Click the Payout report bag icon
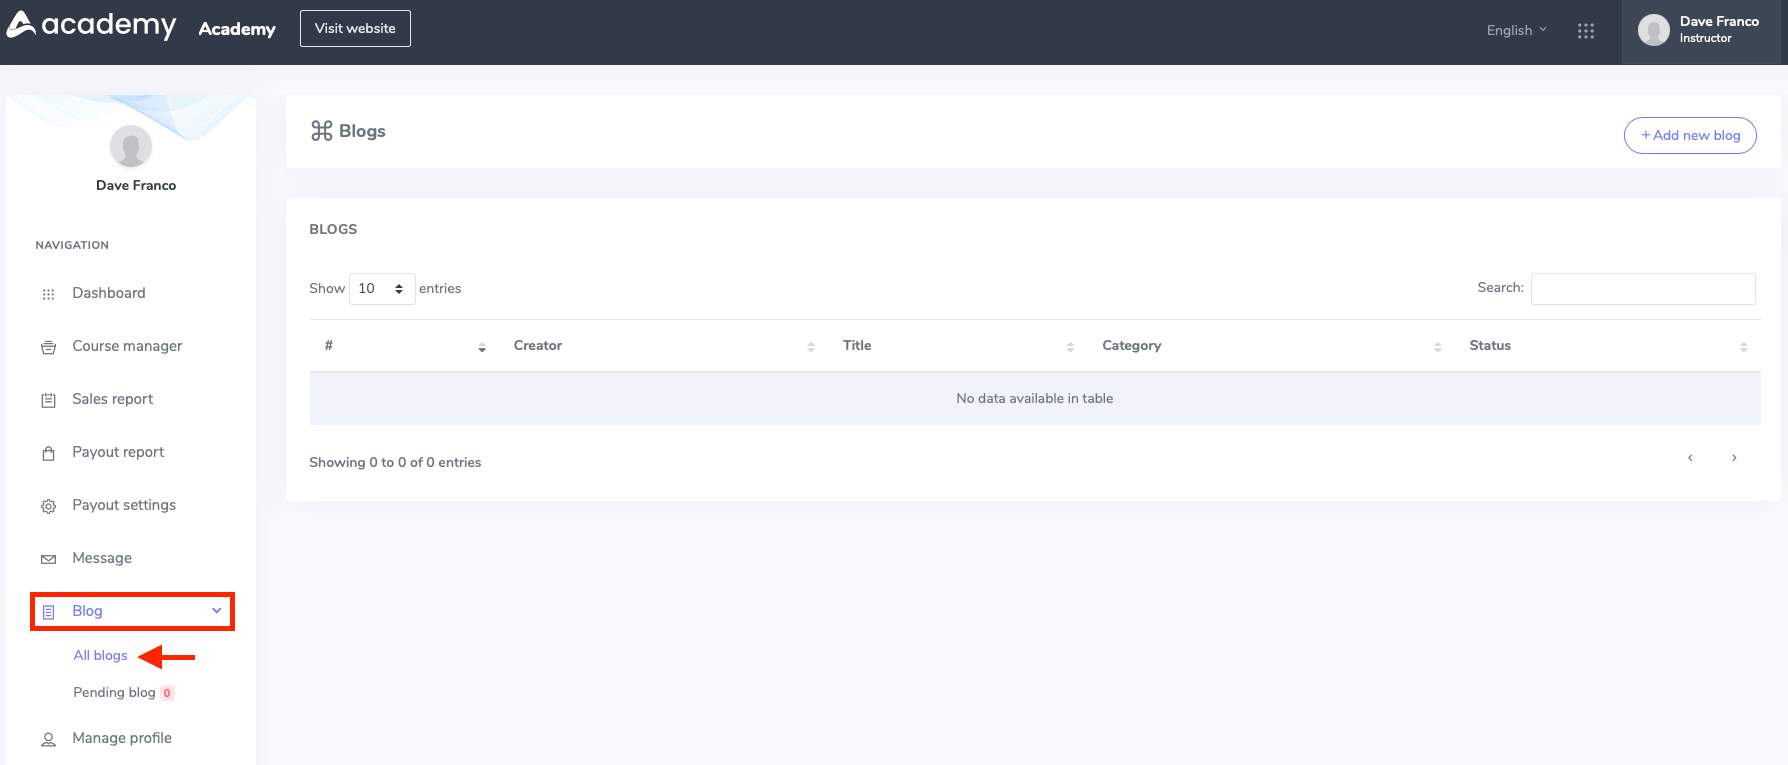The height and width of the screenshot is (765, 1788). [48, 453]
